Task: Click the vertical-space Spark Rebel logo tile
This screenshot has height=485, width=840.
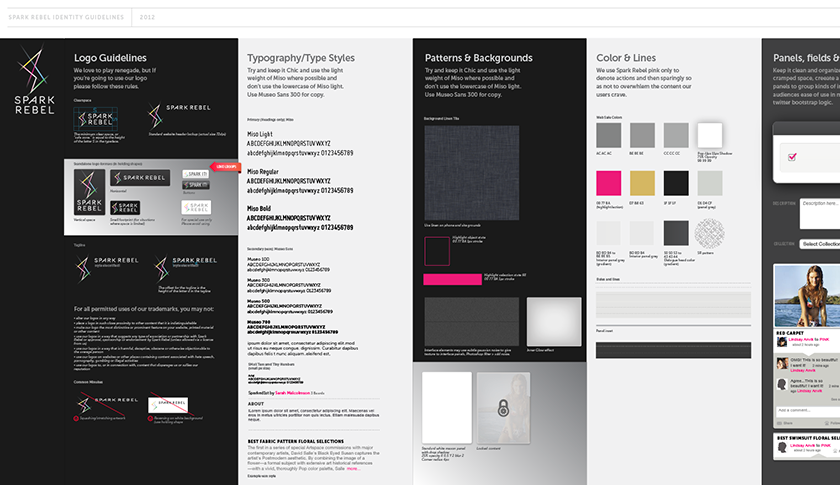Action: (89, 192)
